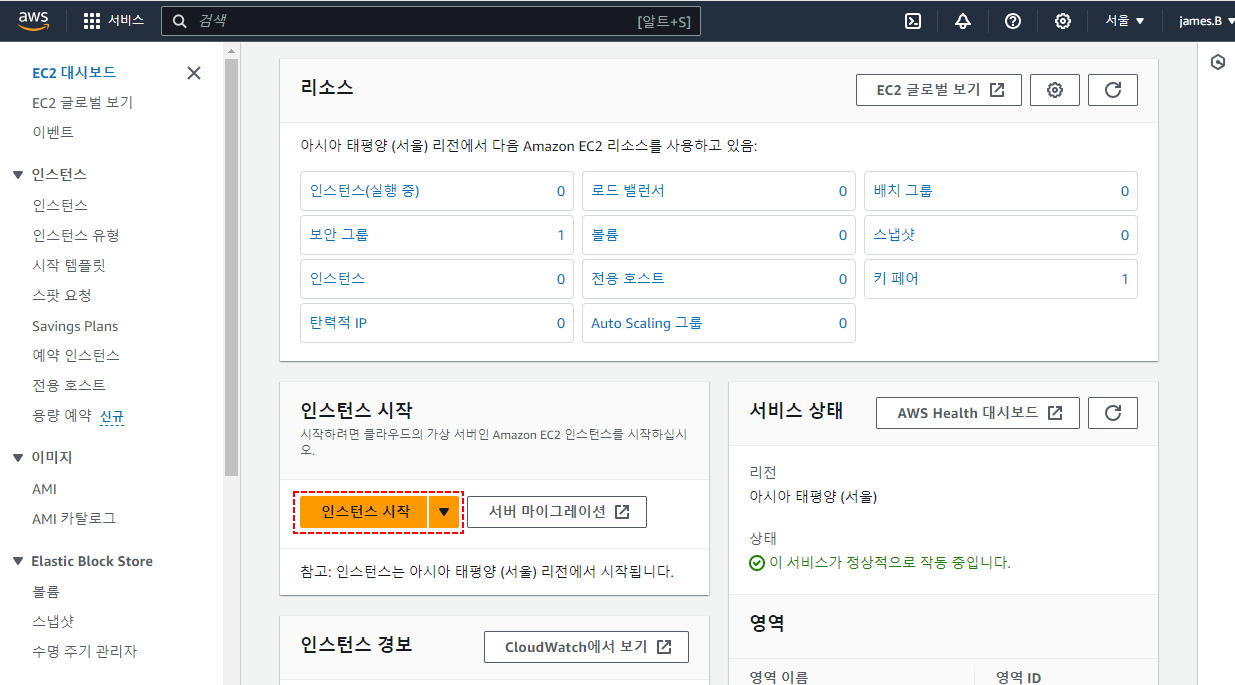Open EC2 글로벌 보기 in sidebar
Image resolution: width=1235 pixels, height=685 pixels.
coord(82,103)
